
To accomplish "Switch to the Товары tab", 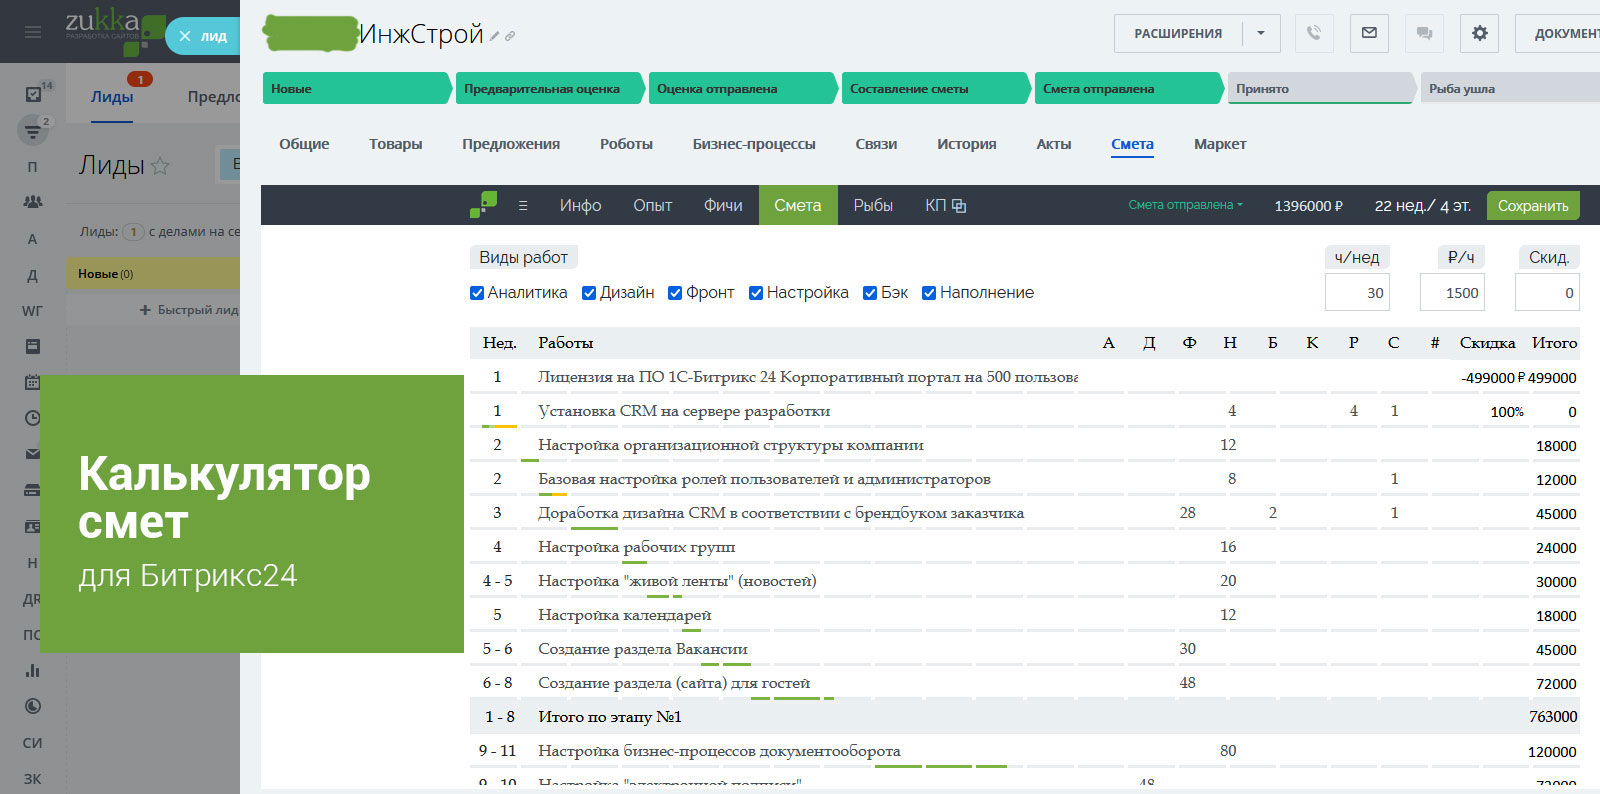I will coord(395,144).
